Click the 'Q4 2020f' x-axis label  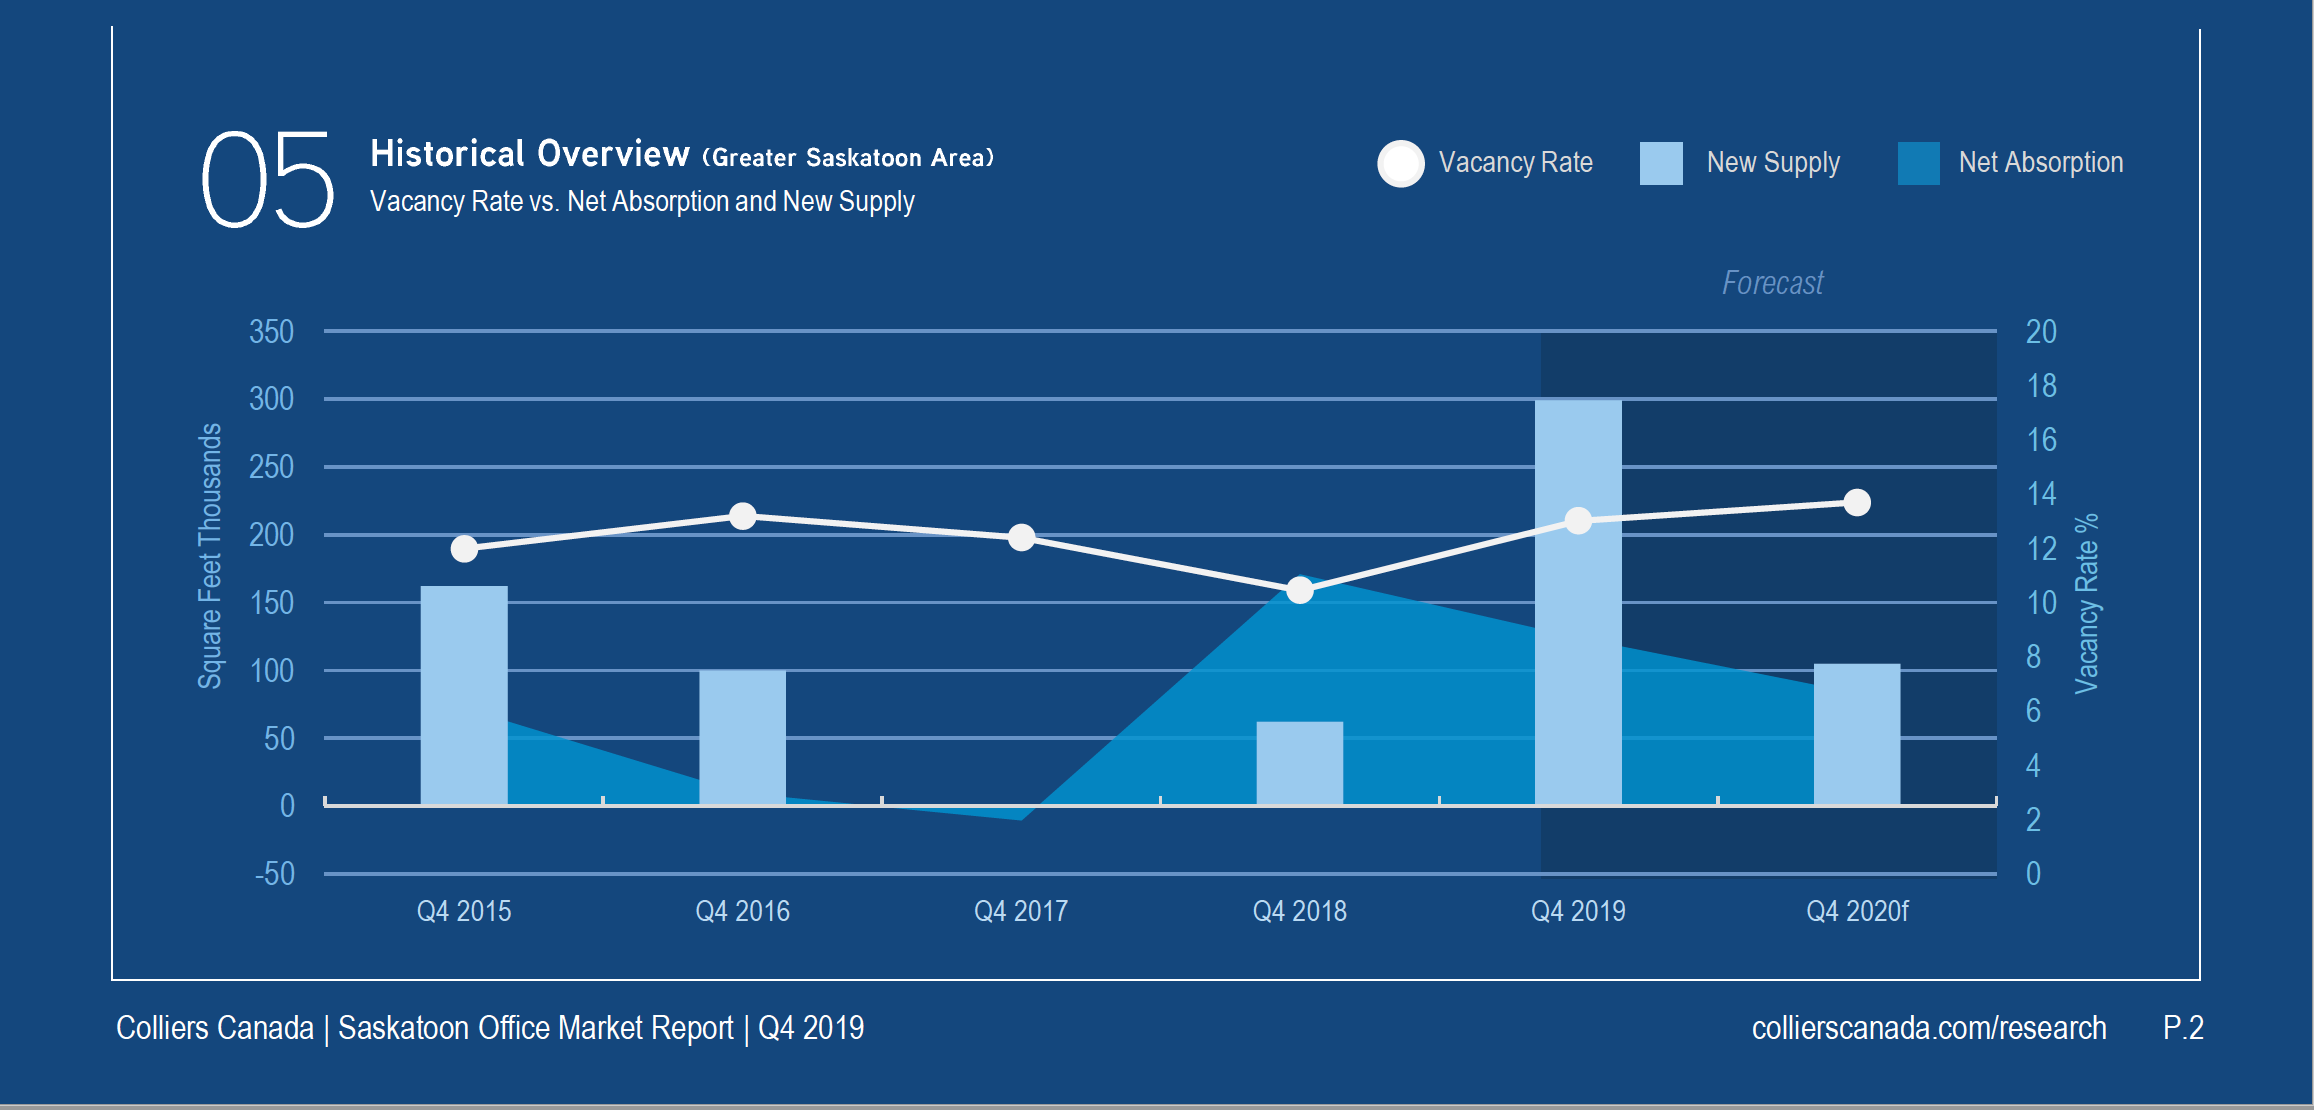(1857, 911)
